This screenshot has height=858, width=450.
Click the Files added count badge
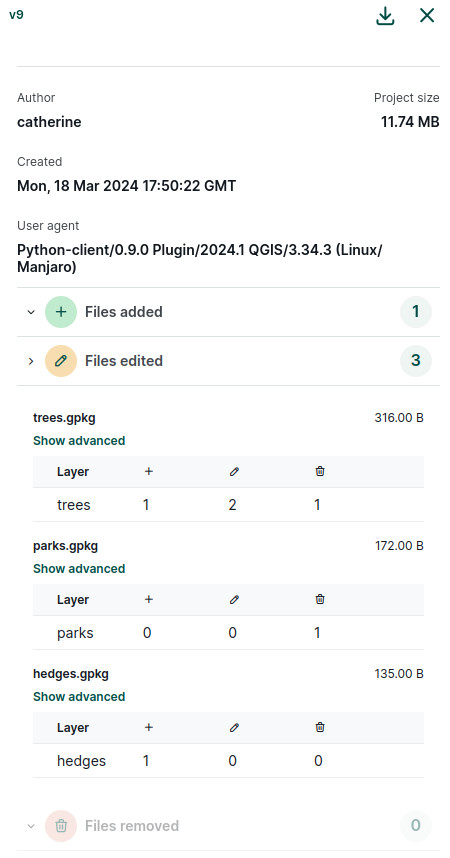[x=416, y=312]
